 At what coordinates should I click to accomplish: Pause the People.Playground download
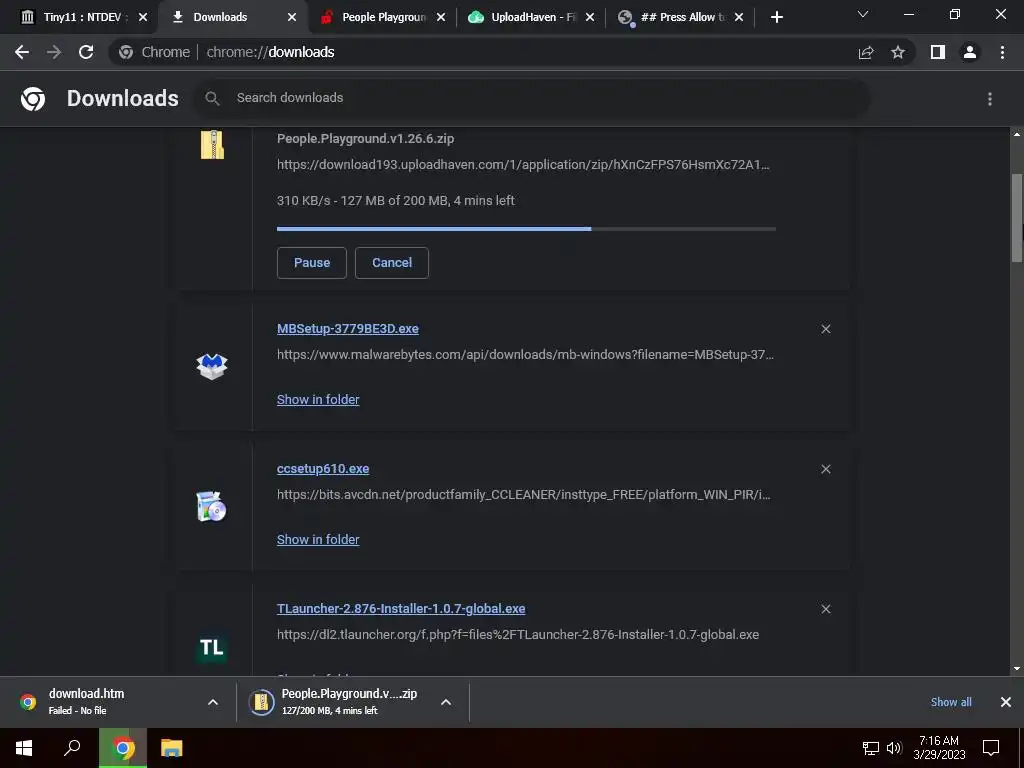pos(312,263)
